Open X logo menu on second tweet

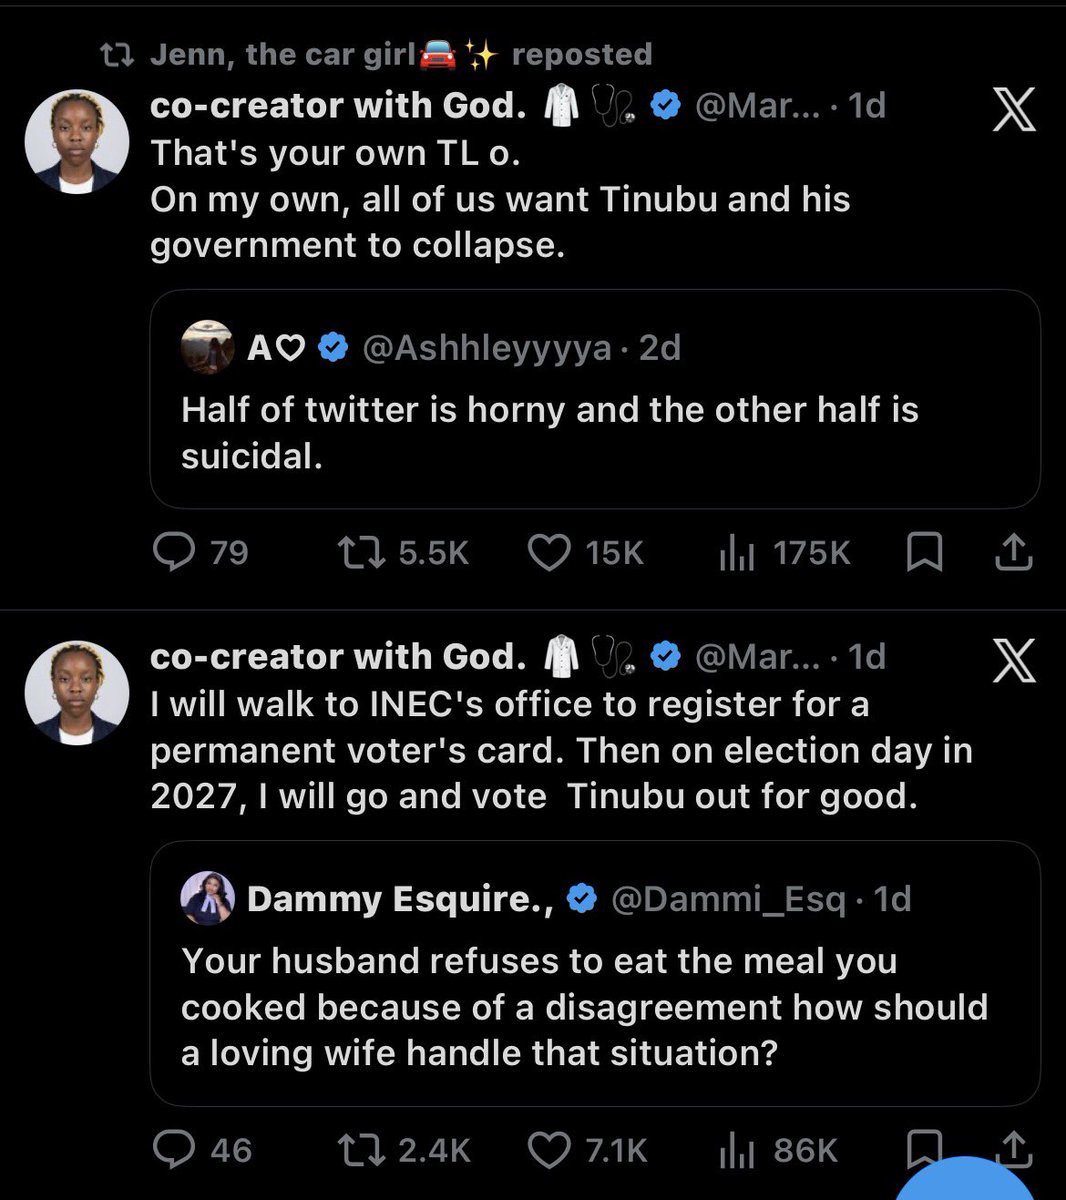[x=1014, y=661]
